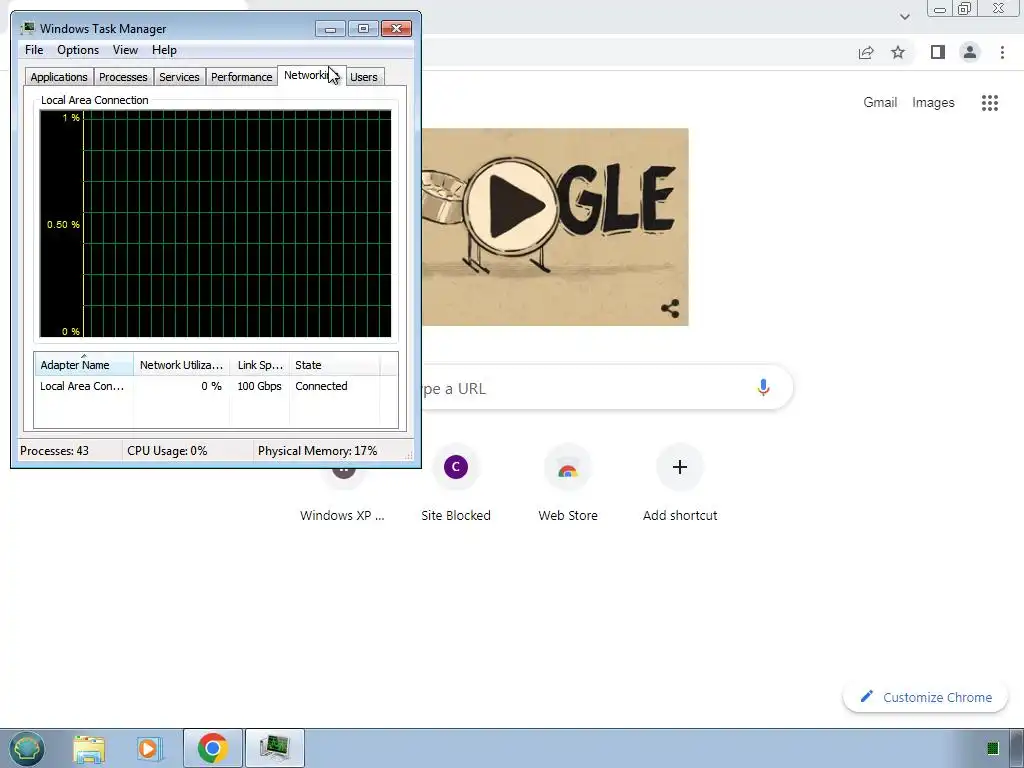
Task: Toggle the Chrome side panel icon
Action: point(937,52)
